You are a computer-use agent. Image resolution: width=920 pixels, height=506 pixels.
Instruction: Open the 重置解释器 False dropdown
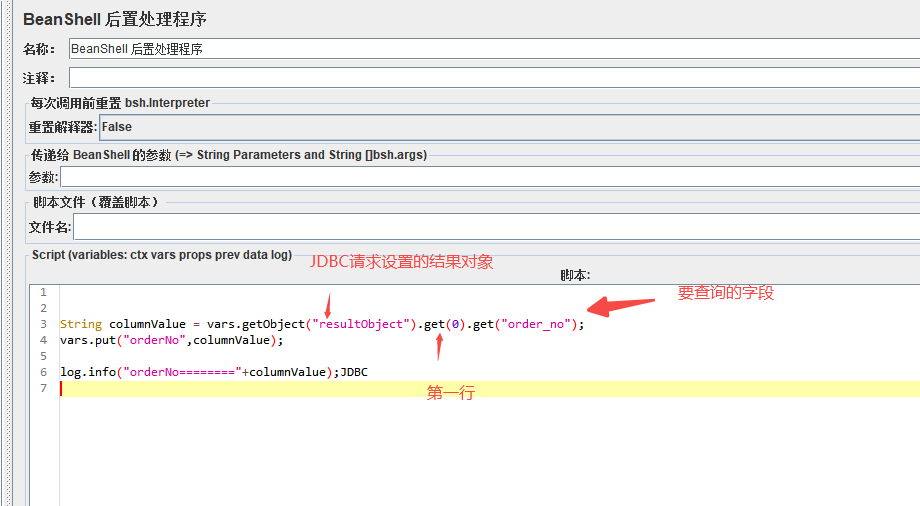(x=509, y=127)
